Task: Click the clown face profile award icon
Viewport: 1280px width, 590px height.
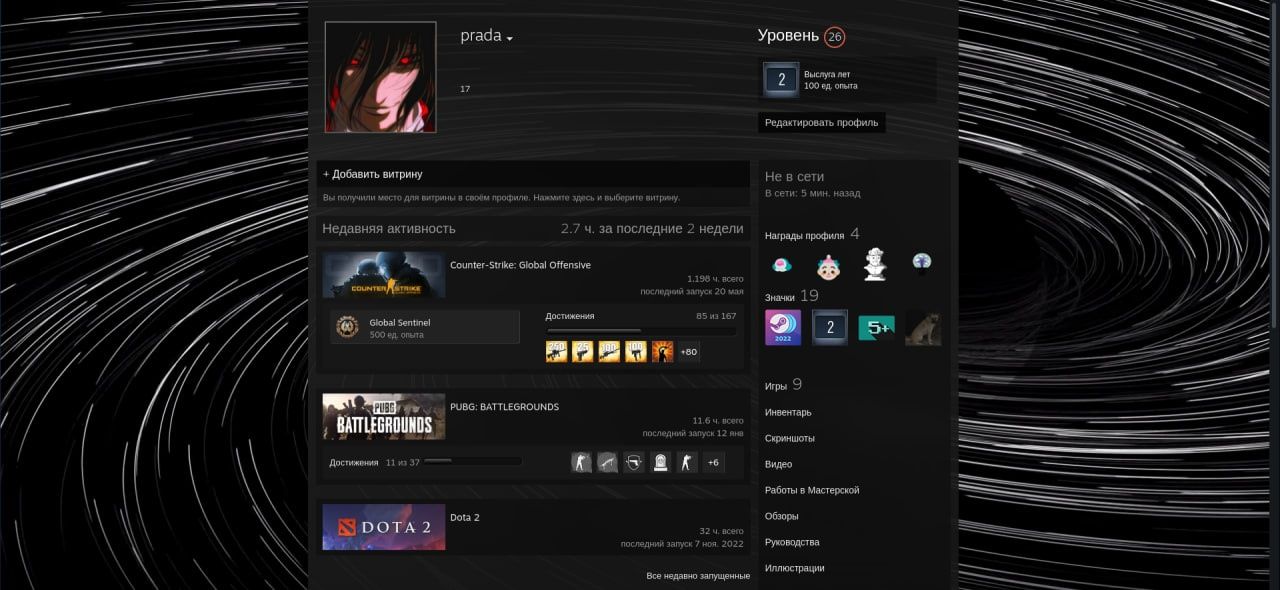Action: [828, 266]
